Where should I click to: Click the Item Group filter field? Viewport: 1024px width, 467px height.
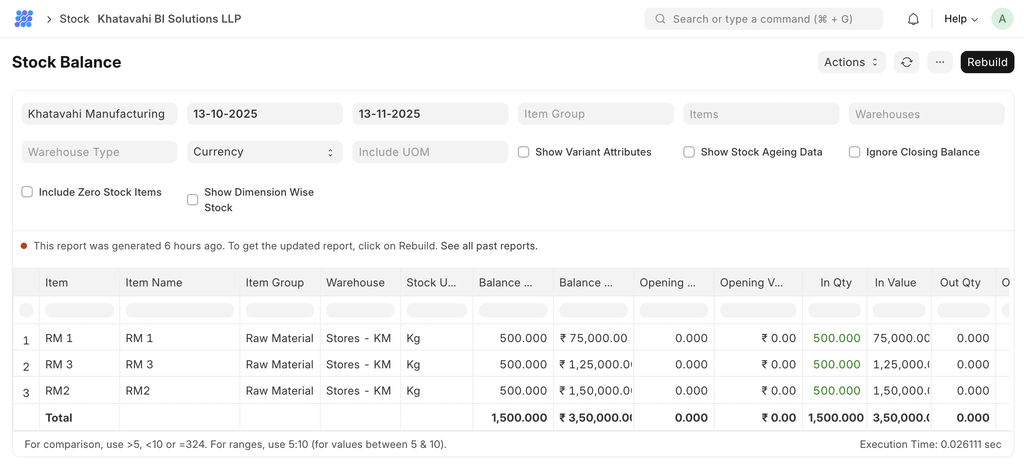point(595,114)
